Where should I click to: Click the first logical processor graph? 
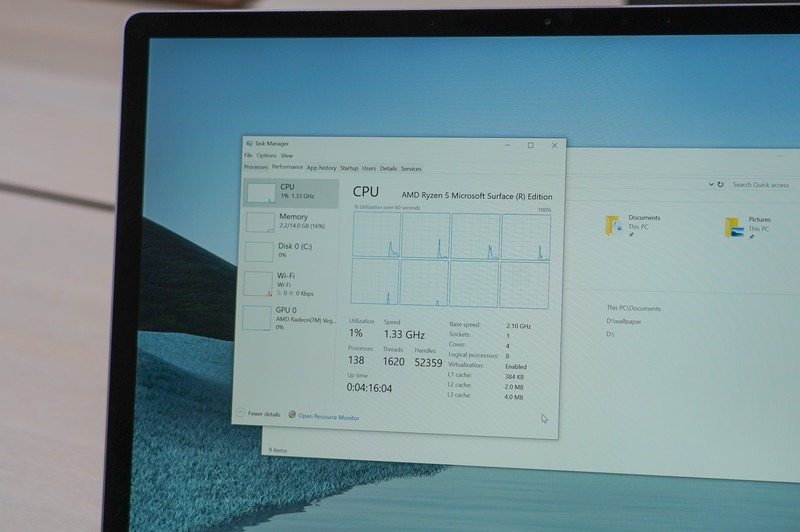pyautogui.click(x=377, y=235)
